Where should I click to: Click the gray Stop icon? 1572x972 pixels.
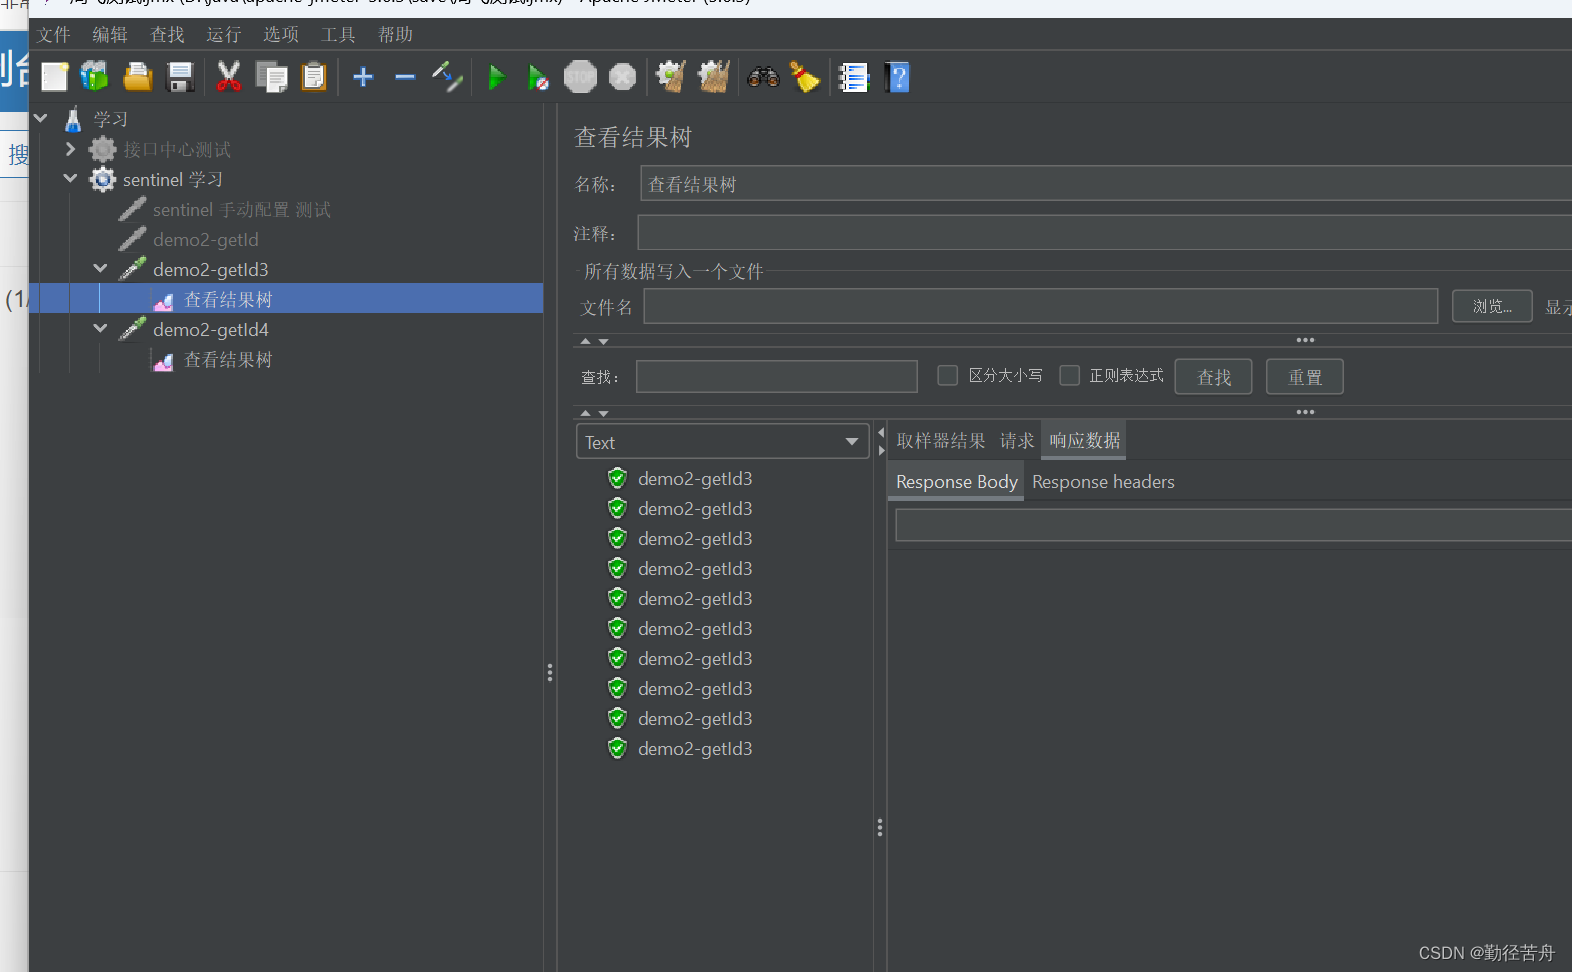click(x=580, y=77)
